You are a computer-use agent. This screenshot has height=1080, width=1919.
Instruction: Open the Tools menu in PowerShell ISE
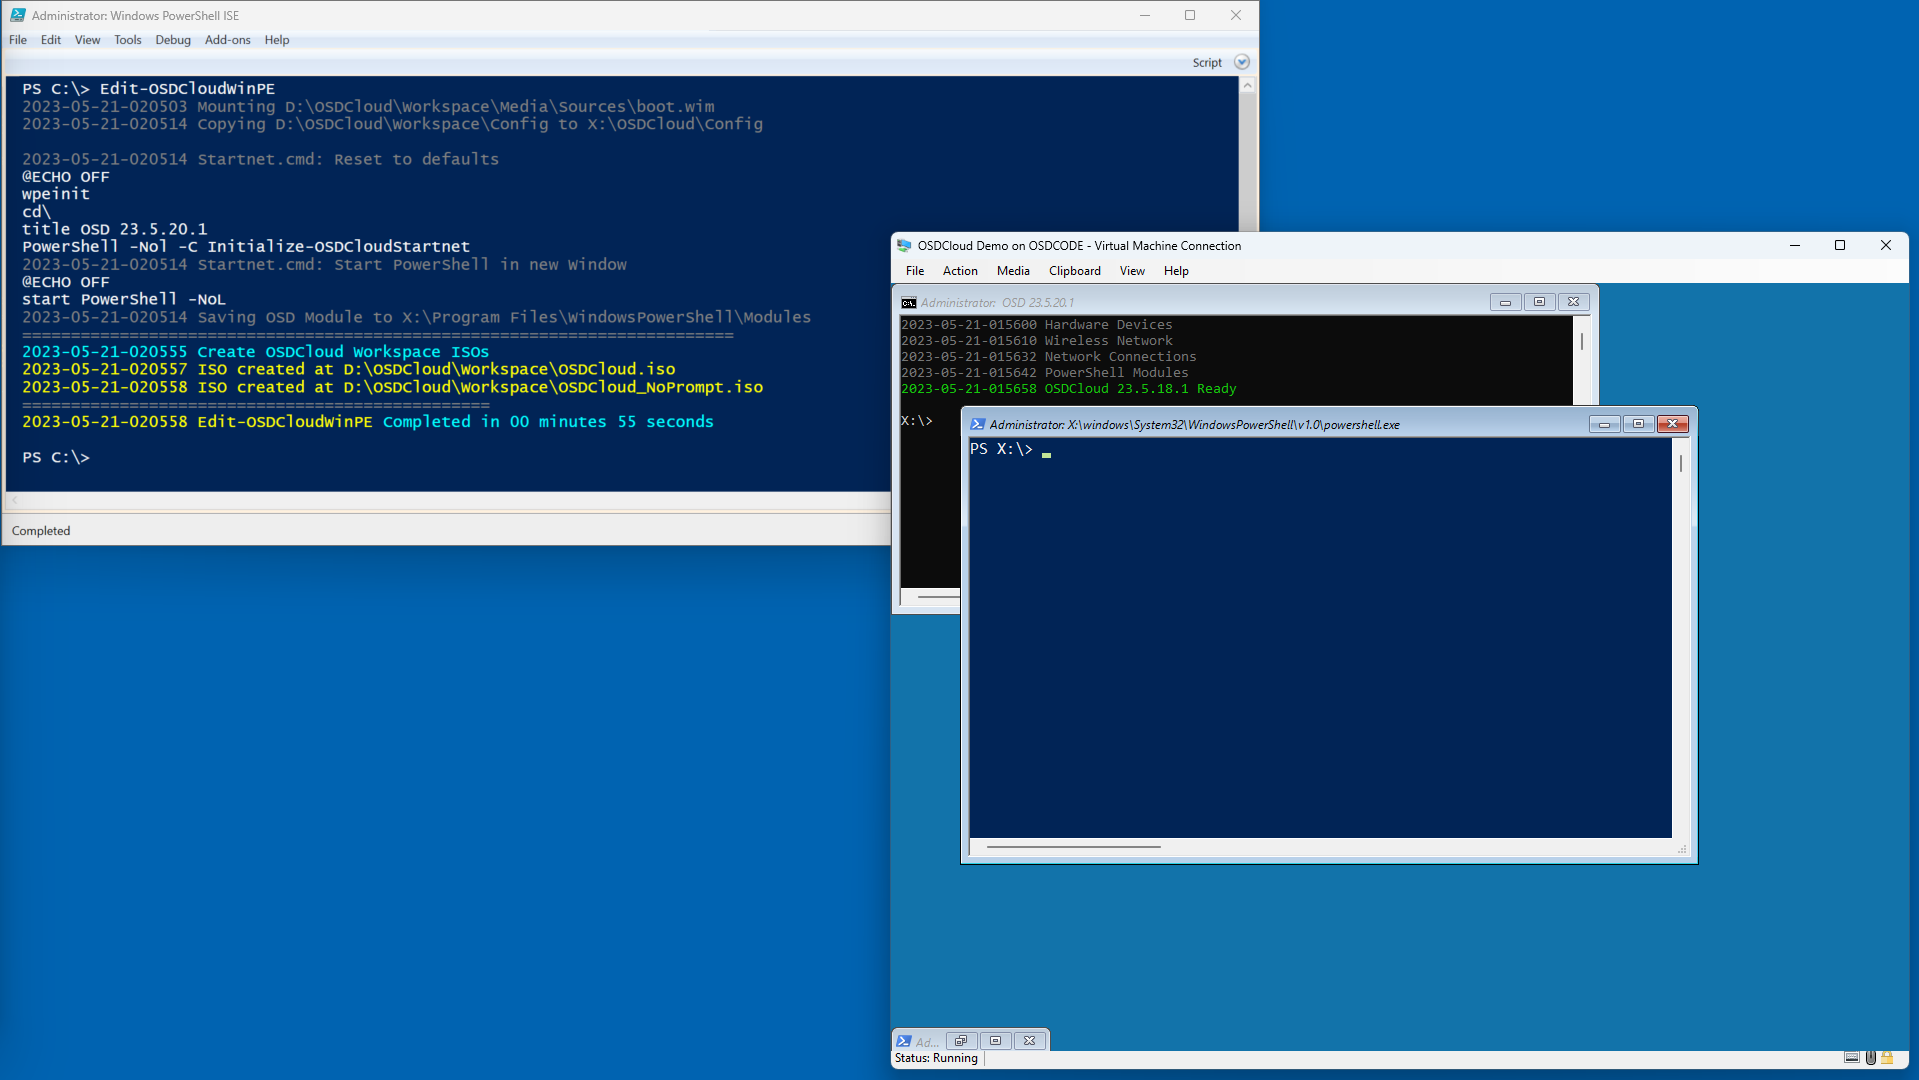point(127,40)
